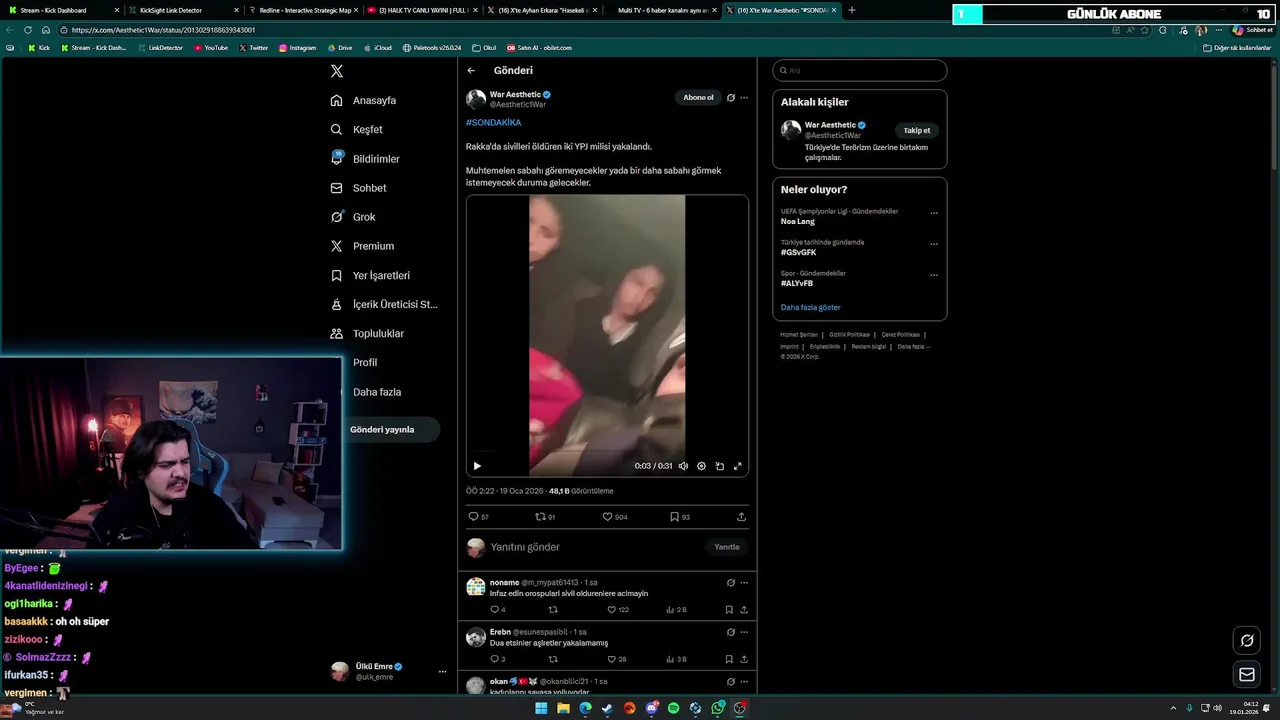The width and height of the screenshot is (1280, 720).
Task: Go back with the Gönderi arrow
Action: click(471, 71)
